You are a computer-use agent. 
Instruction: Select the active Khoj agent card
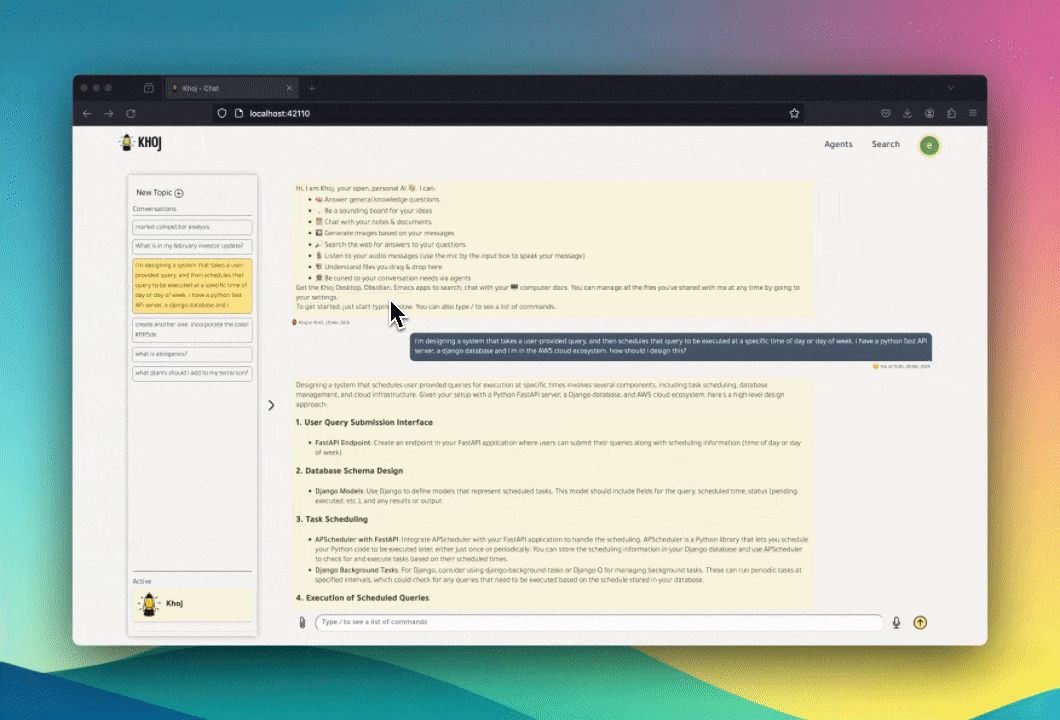tap(192, 604)
